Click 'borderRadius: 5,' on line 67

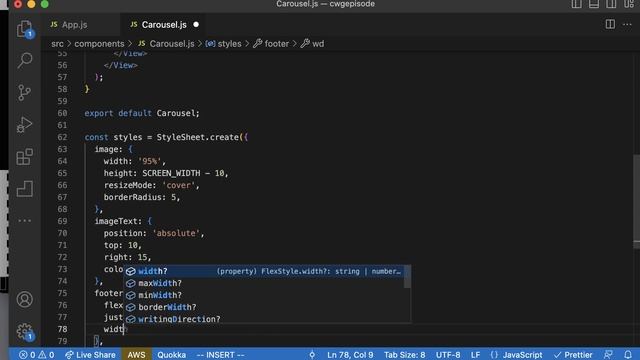click(142, 197)
